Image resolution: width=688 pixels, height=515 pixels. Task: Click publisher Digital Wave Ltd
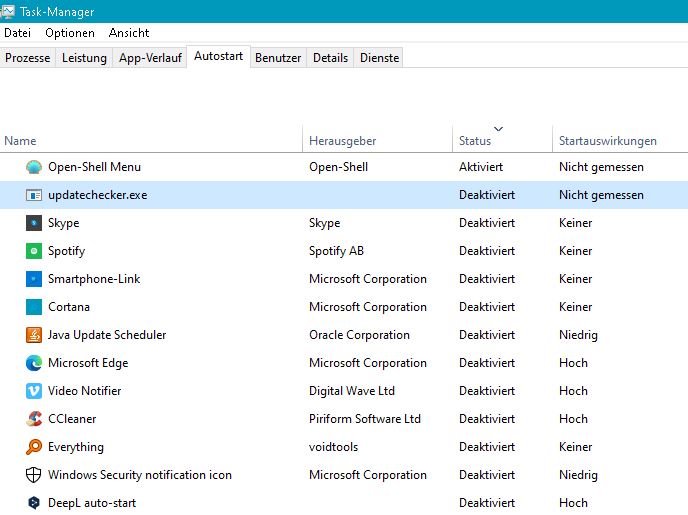click(x=351, y=391)
